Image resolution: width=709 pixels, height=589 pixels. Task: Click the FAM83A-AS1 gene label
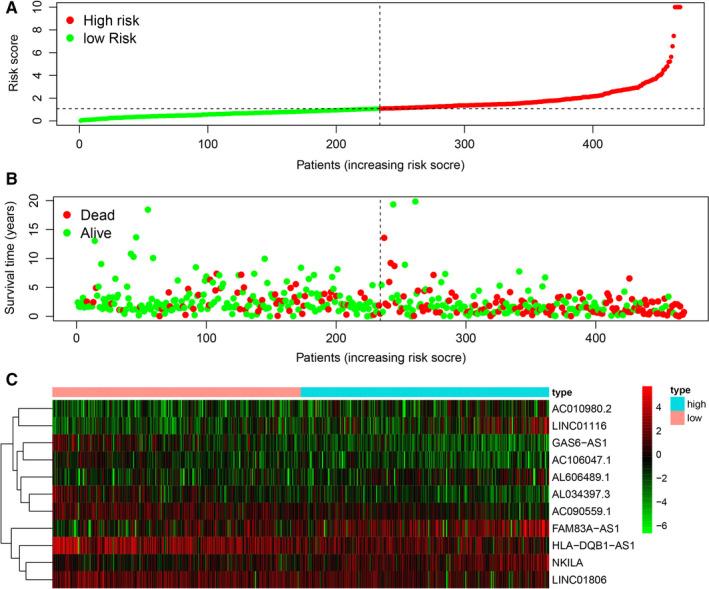coord(589,526)
